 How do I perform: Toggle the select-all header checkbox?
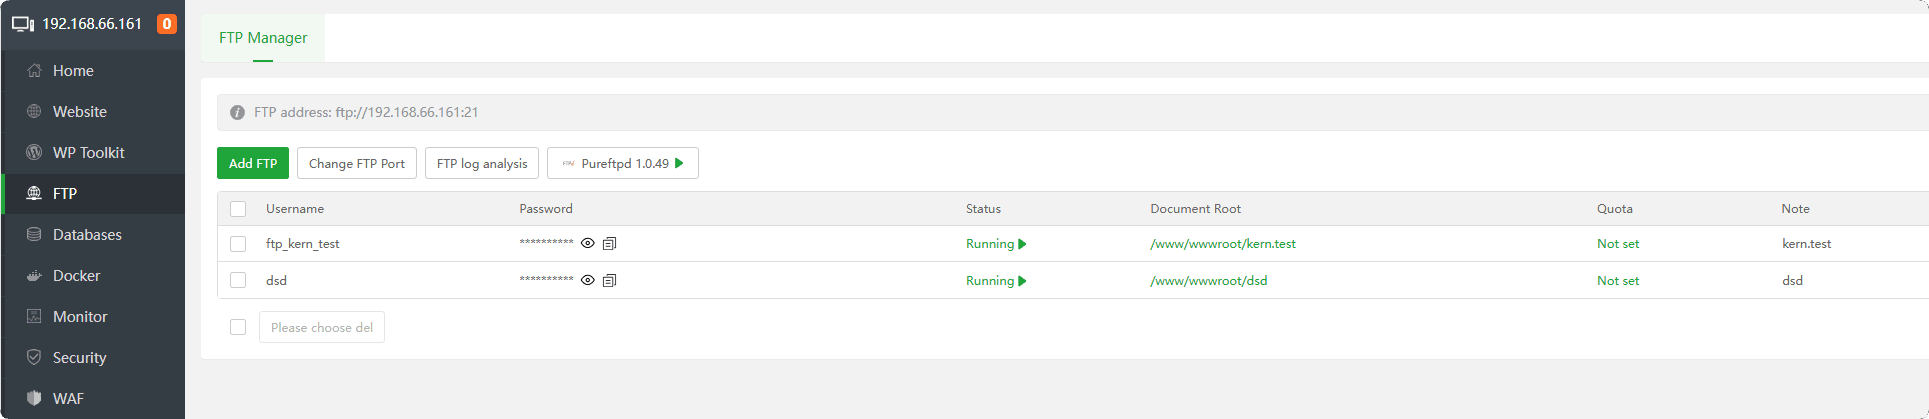click(238, 209)
